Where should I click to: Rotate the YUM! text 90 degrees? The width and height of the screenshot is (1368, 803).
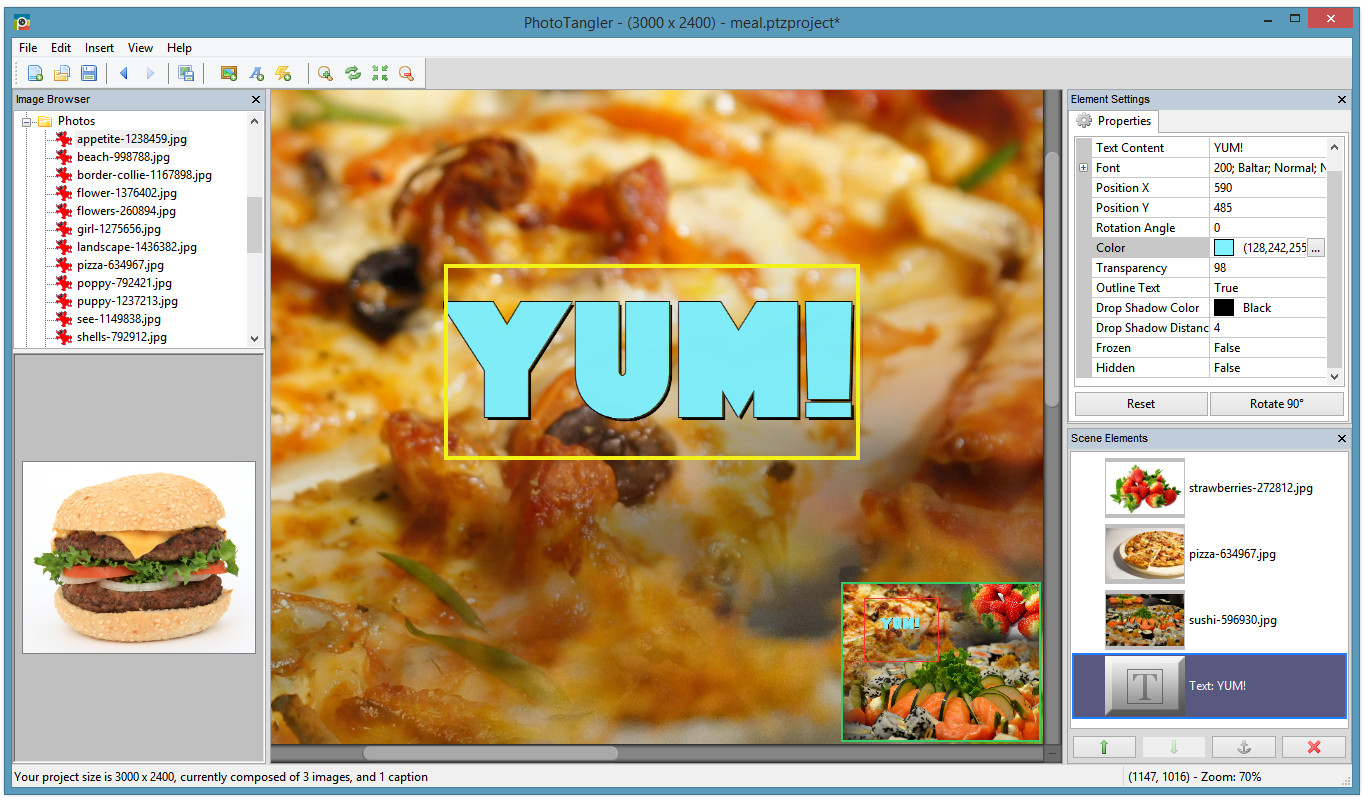pos(1277,403)
